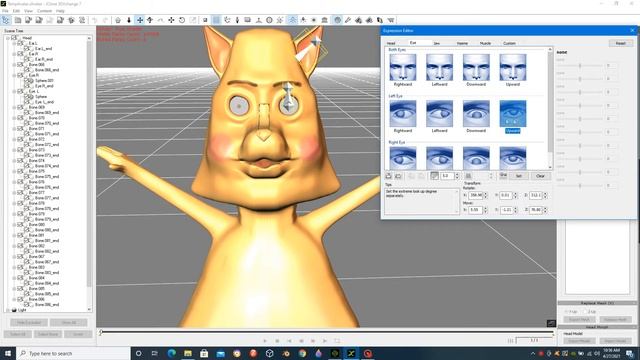The height and width of the screenshot is (360, 640).
Task: Collapse the Eye R node expander
Action: coord(14,76)
